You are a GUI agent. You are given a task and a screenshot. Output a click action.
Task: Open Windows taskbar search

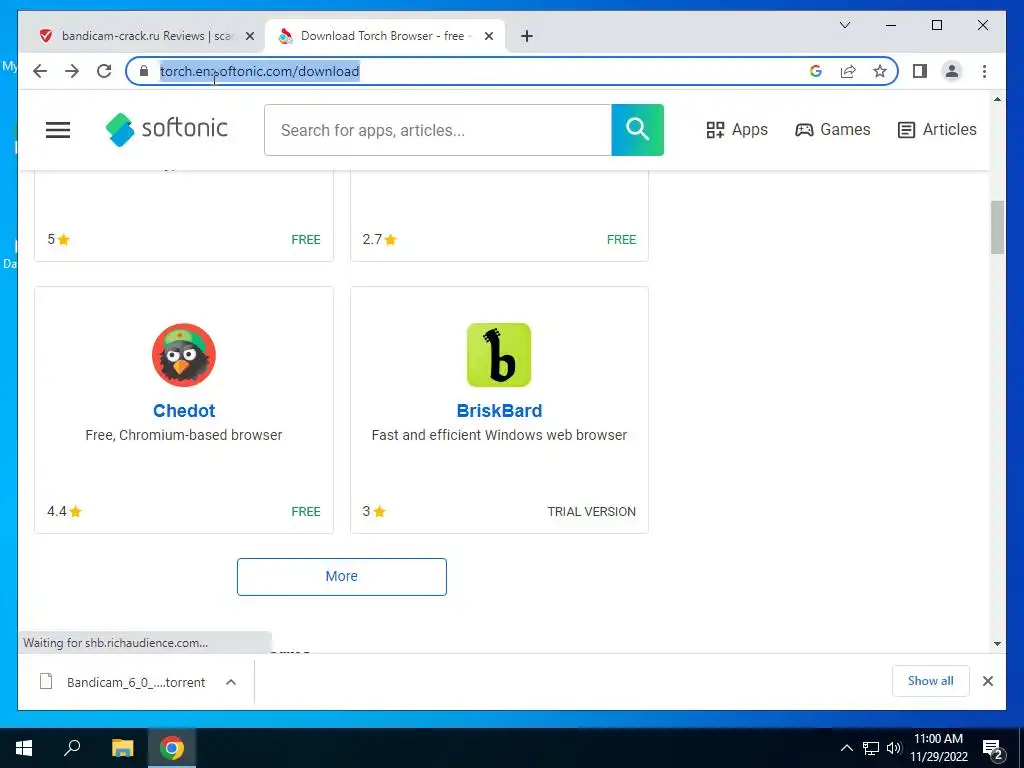tap(72, 748)
